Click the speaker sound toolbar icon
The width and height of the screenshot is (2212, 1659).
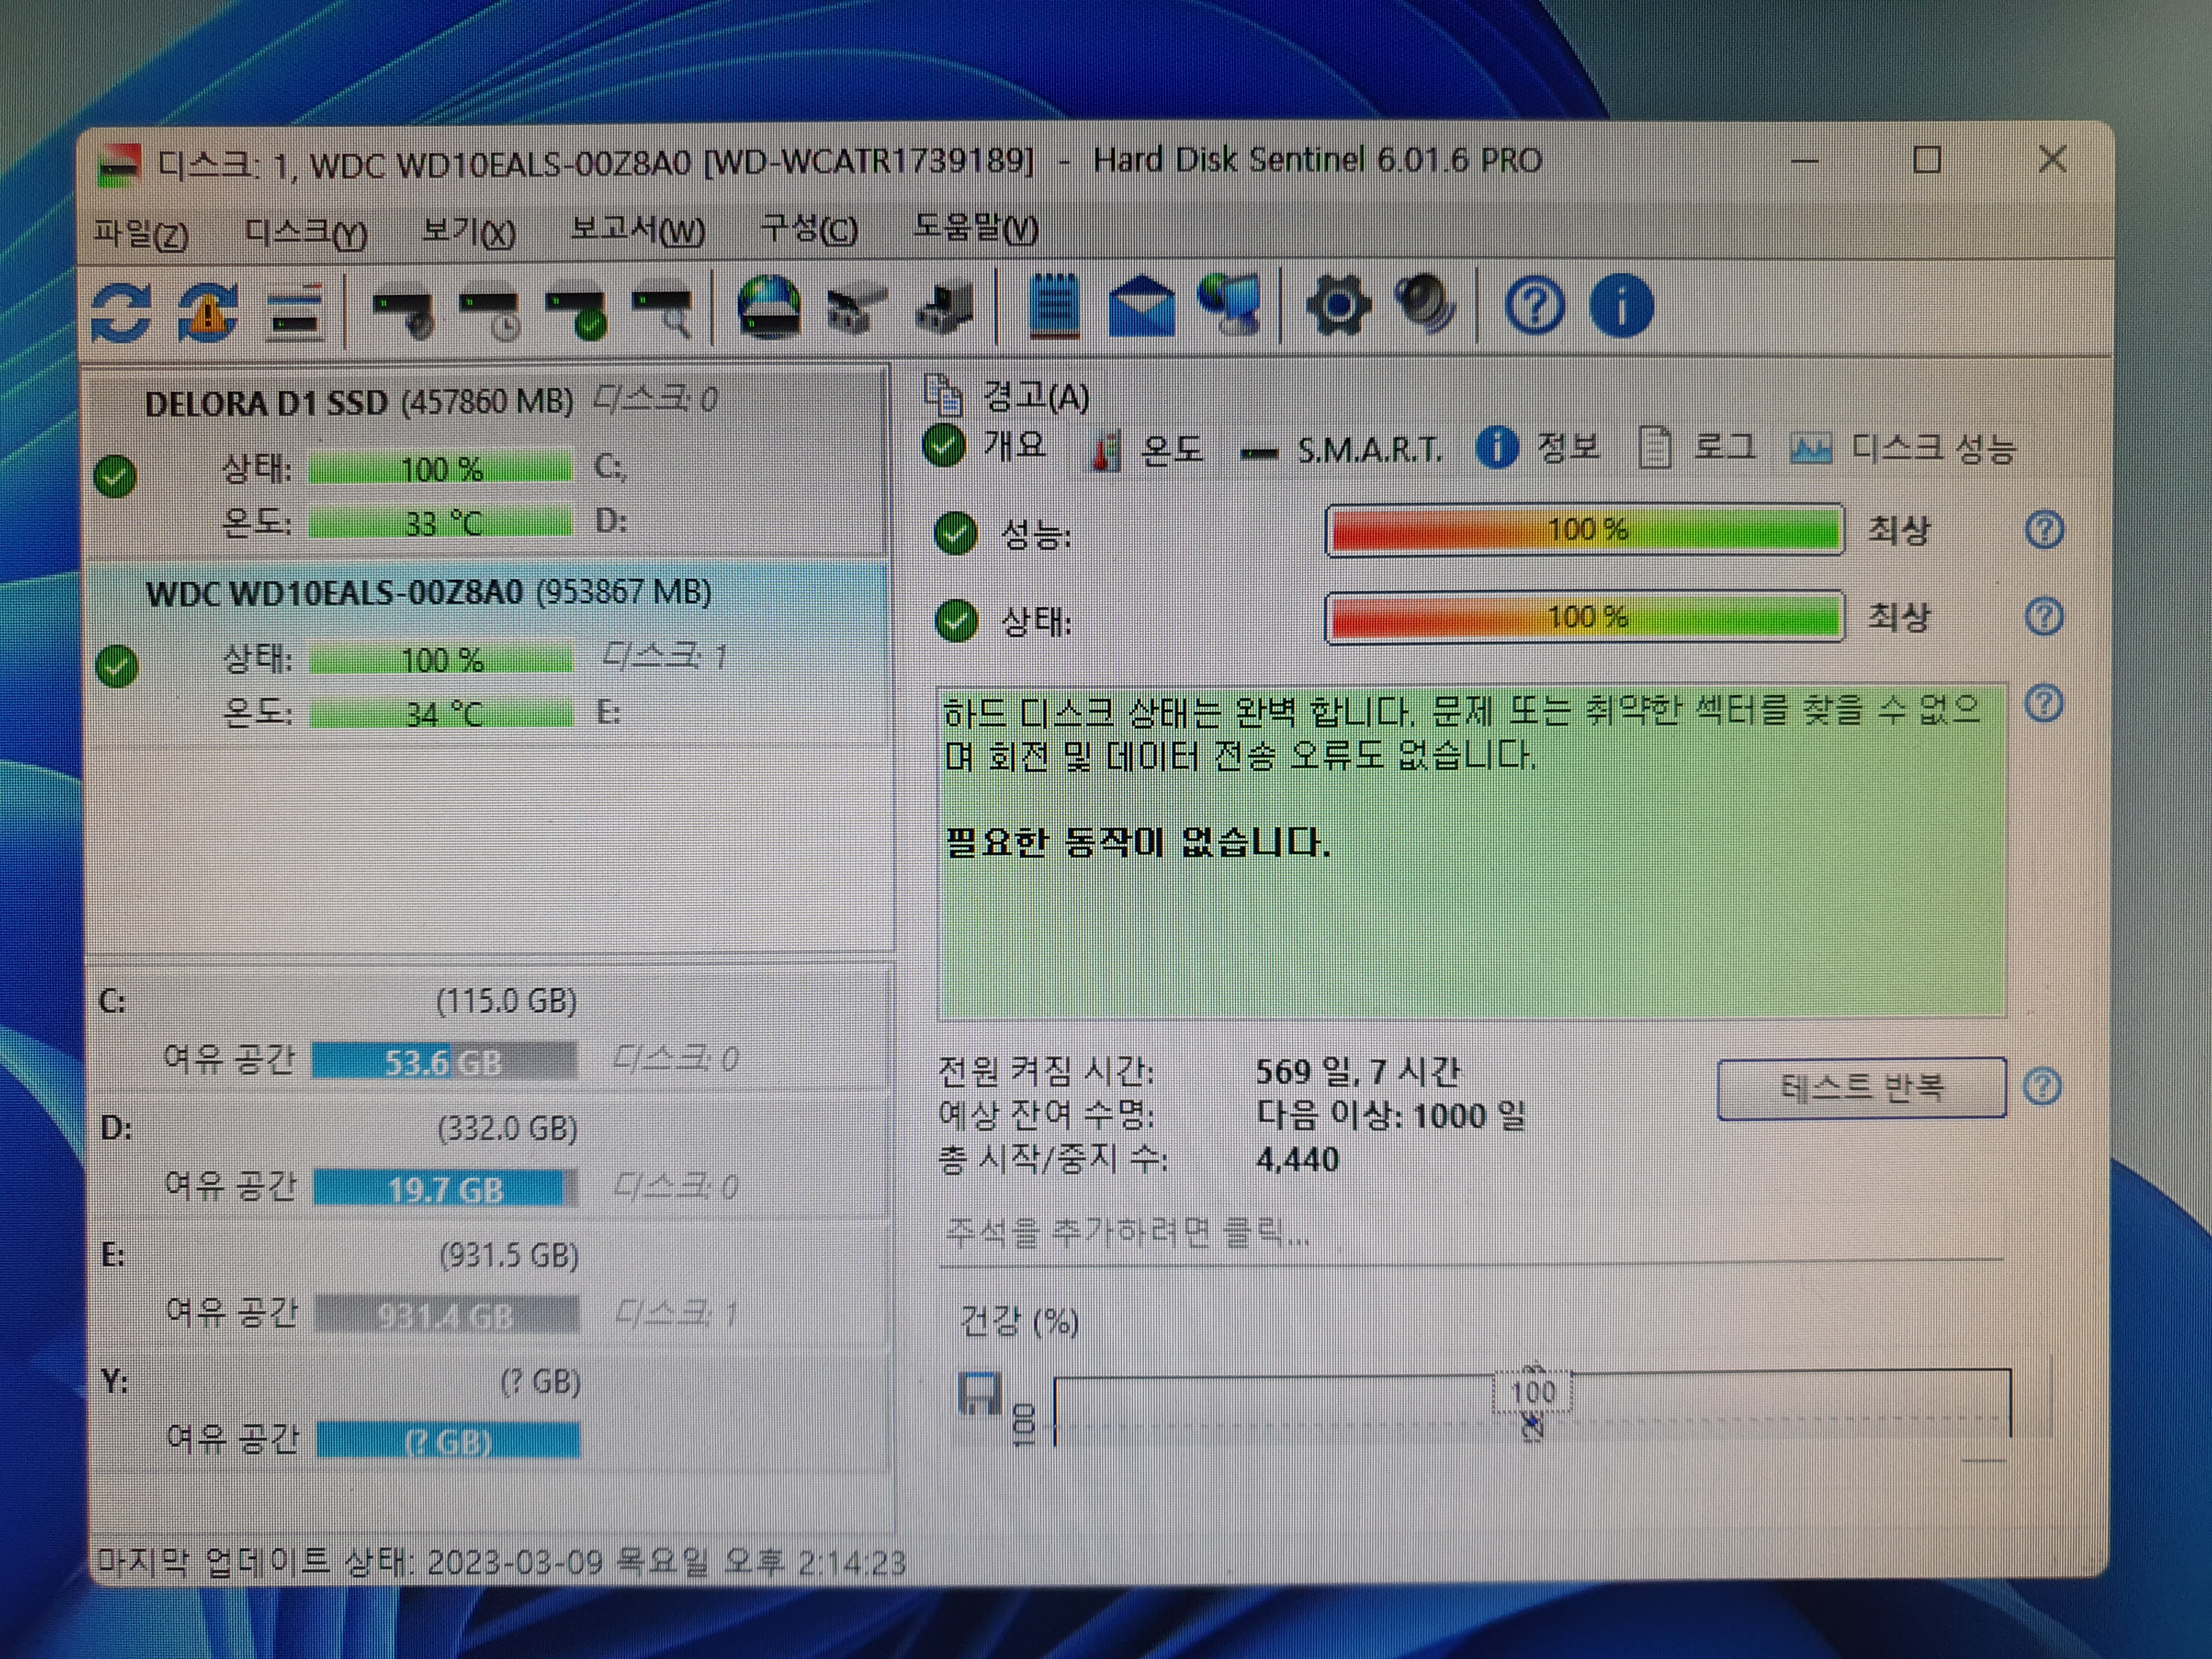coord(1425,303)
